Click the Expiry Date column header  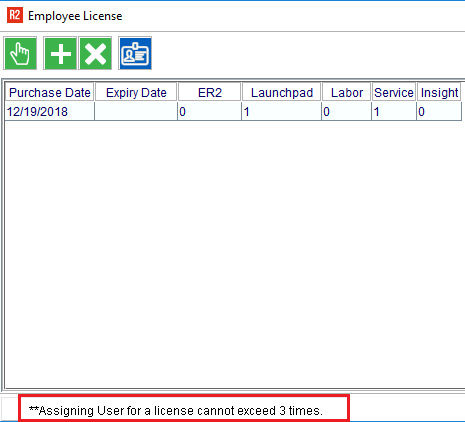coord(136,92)
